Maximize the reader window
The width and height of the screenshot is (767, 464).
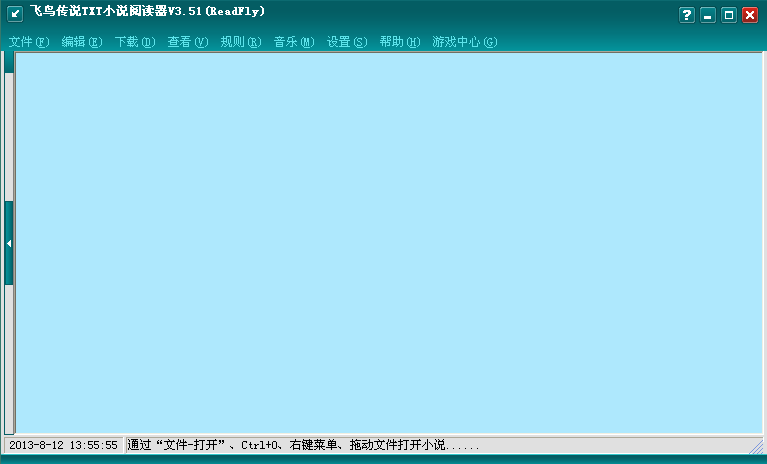coord(729,15)
